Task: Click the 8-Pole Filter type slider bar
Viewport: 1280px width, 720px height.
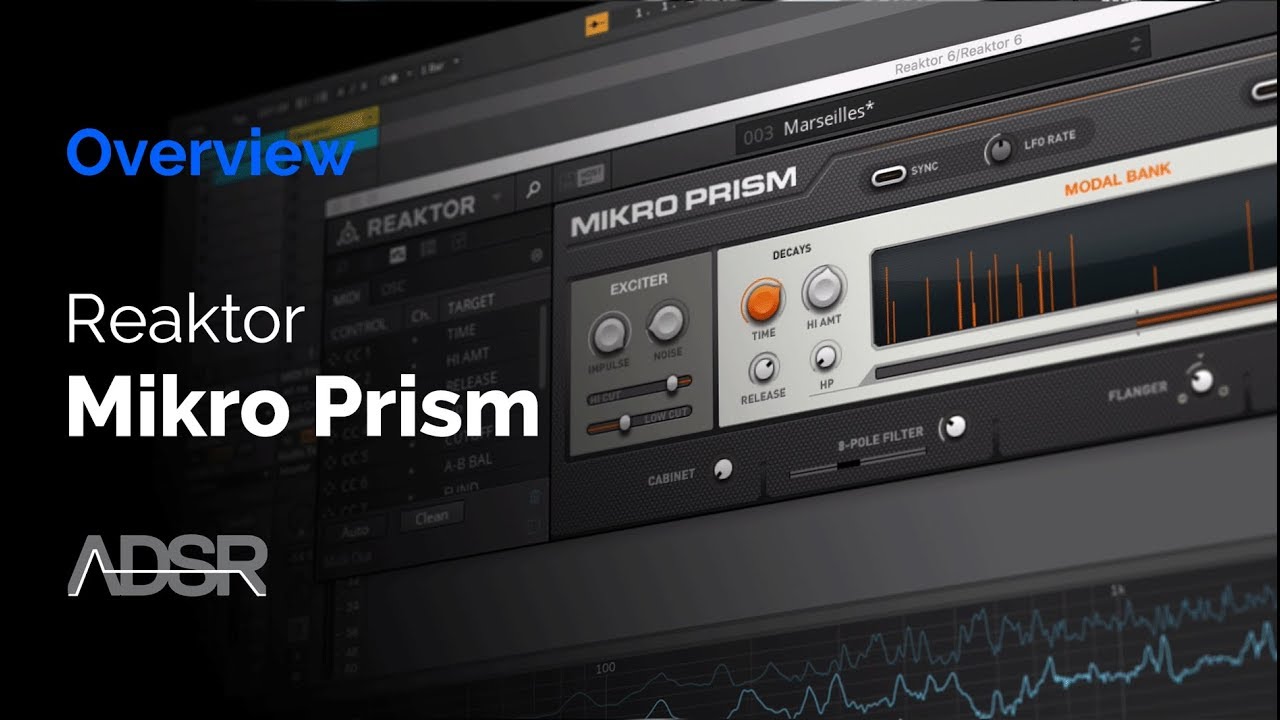Action: pos(857,465)
